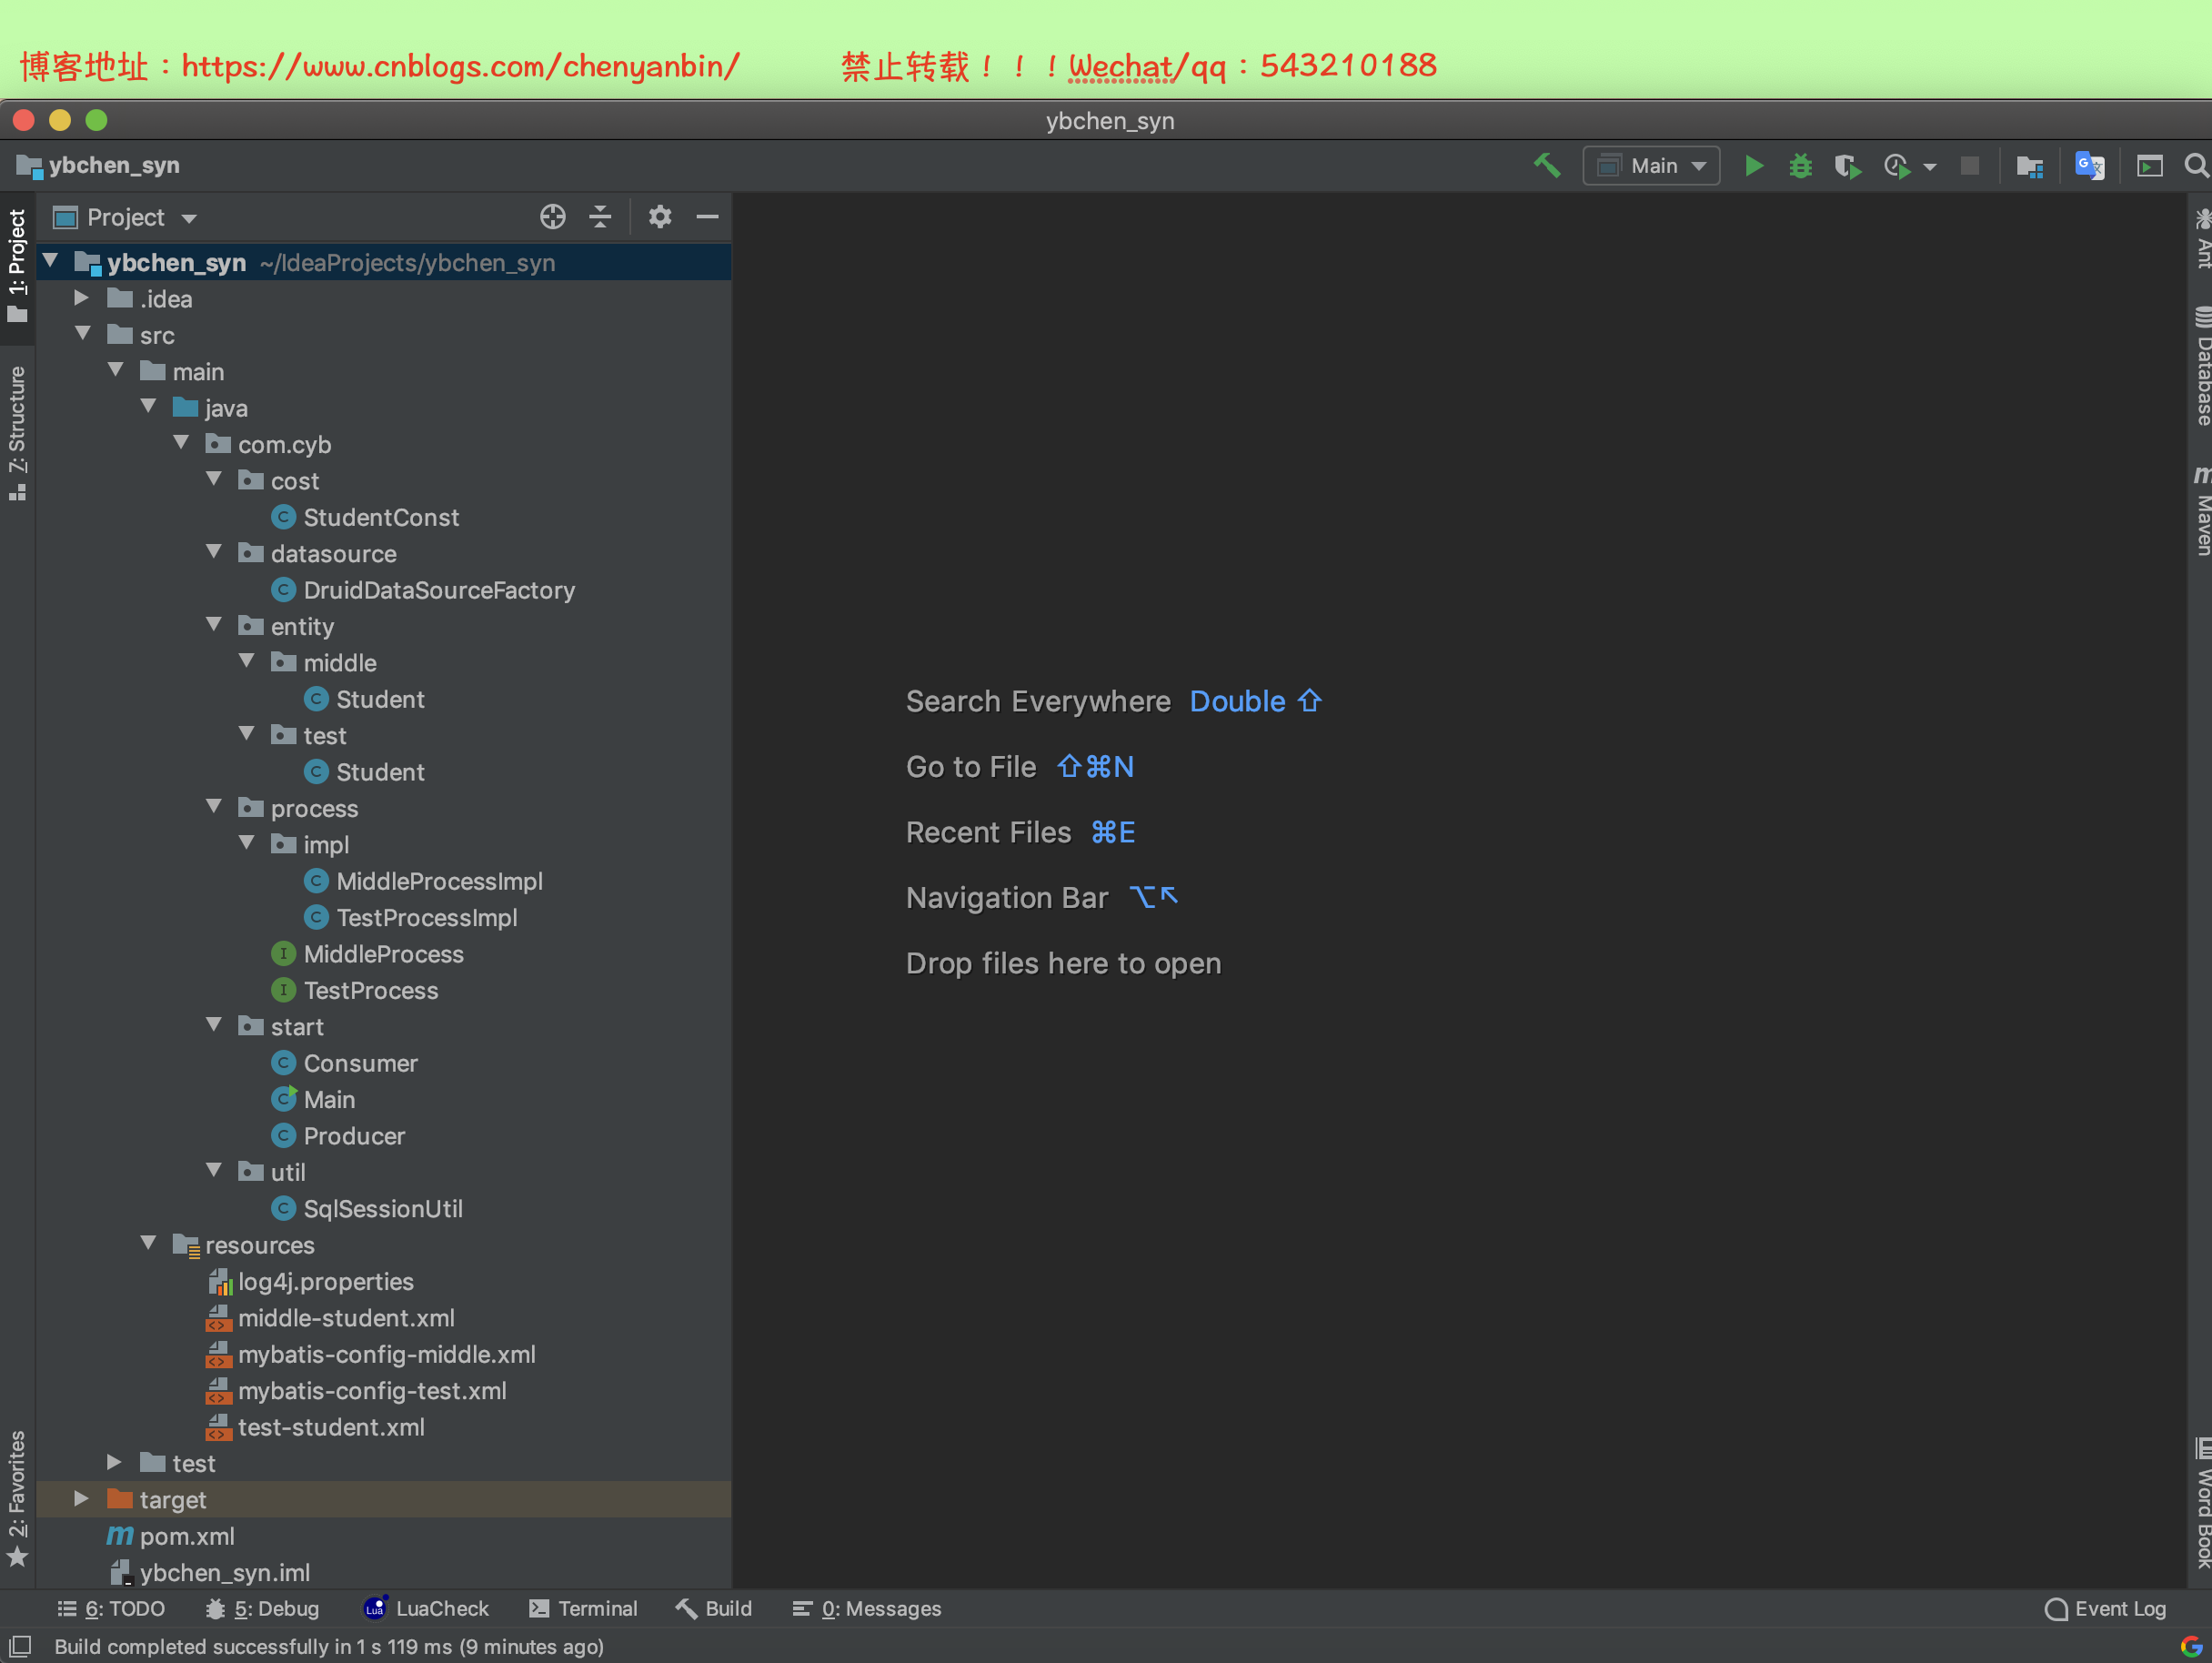Select middle-student.xml file
The image size is (2212, 1663).
[330, 1318]
